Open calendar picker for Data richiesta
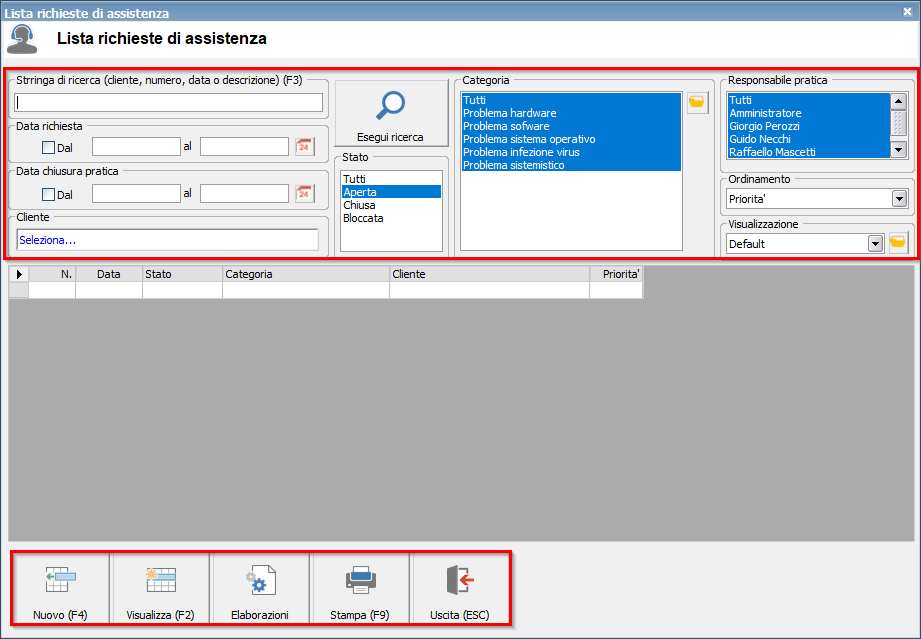Viewport: 921px width, 639px height. pos(305,147)
